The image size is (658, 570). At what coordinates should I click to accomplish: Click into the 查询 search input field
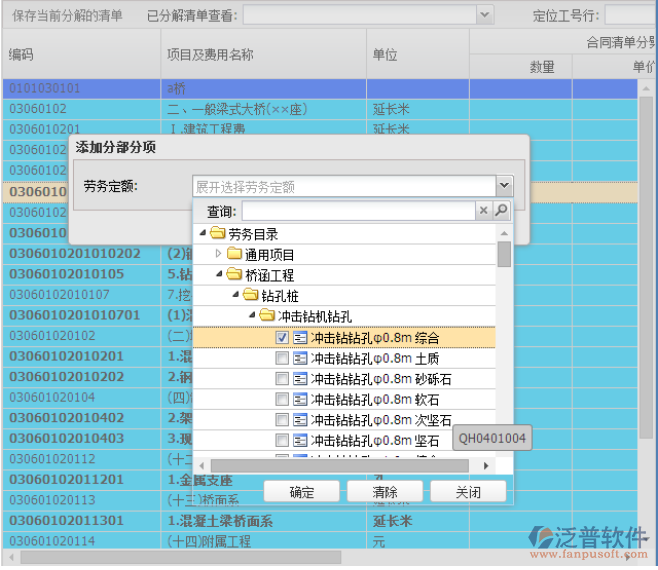tap(357, 211)
